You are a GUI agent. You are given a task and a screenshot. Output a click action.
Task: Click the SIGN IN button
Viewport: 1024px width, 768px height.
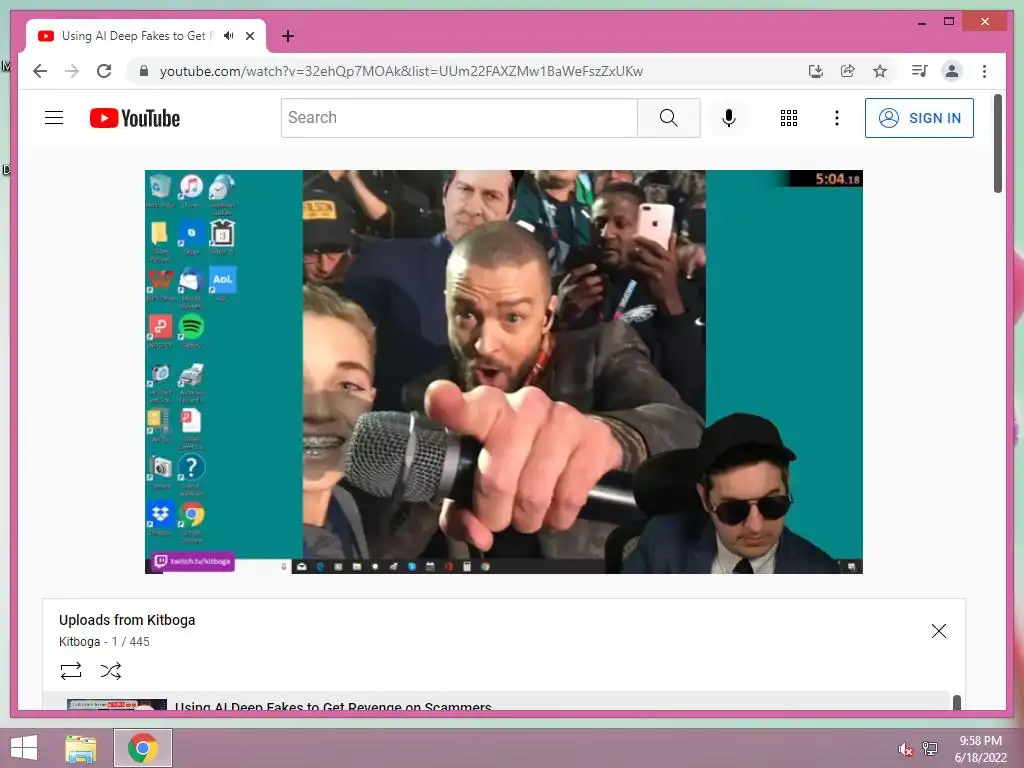[919, 118]
